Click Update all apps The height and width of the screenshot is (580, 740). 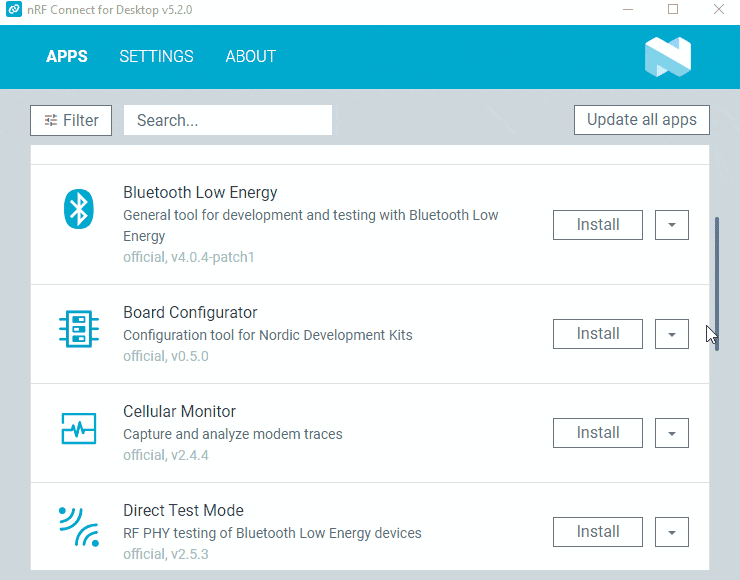[x=642, y=120]
